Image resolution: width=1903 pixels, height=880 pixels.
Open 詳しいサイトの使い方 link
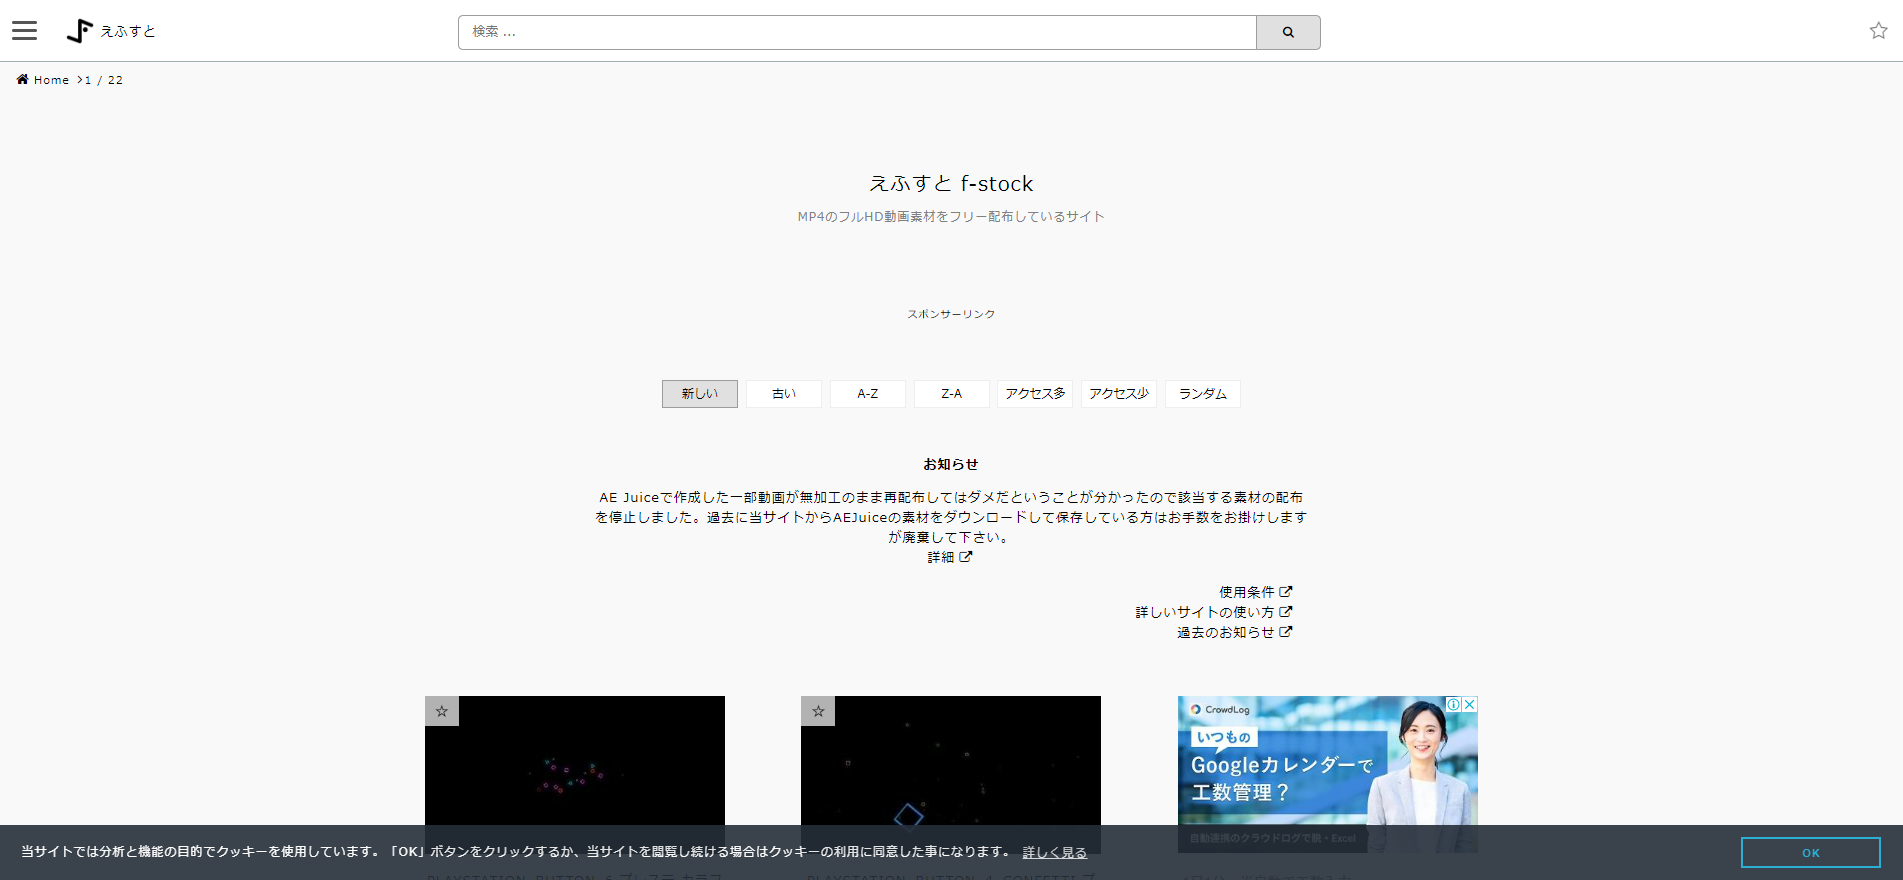pyautogui.click(x=1214, y=612)
